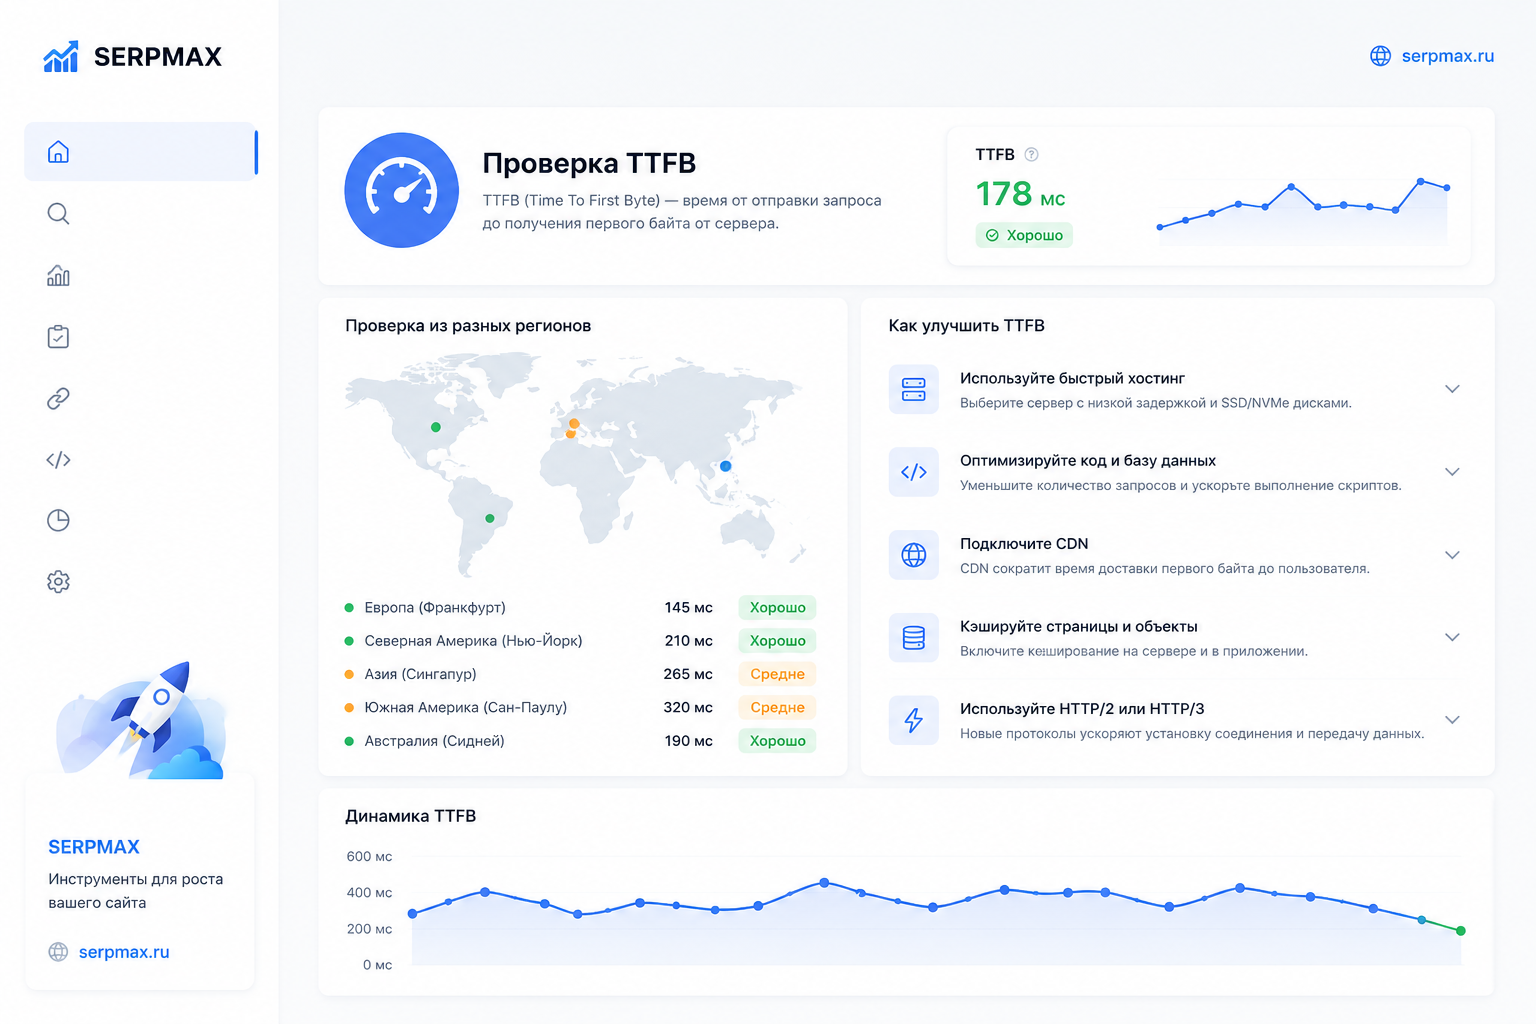Click the globe icon in top-right header
This screenshot has width=1536, height=1024.
click(1380, 56)
